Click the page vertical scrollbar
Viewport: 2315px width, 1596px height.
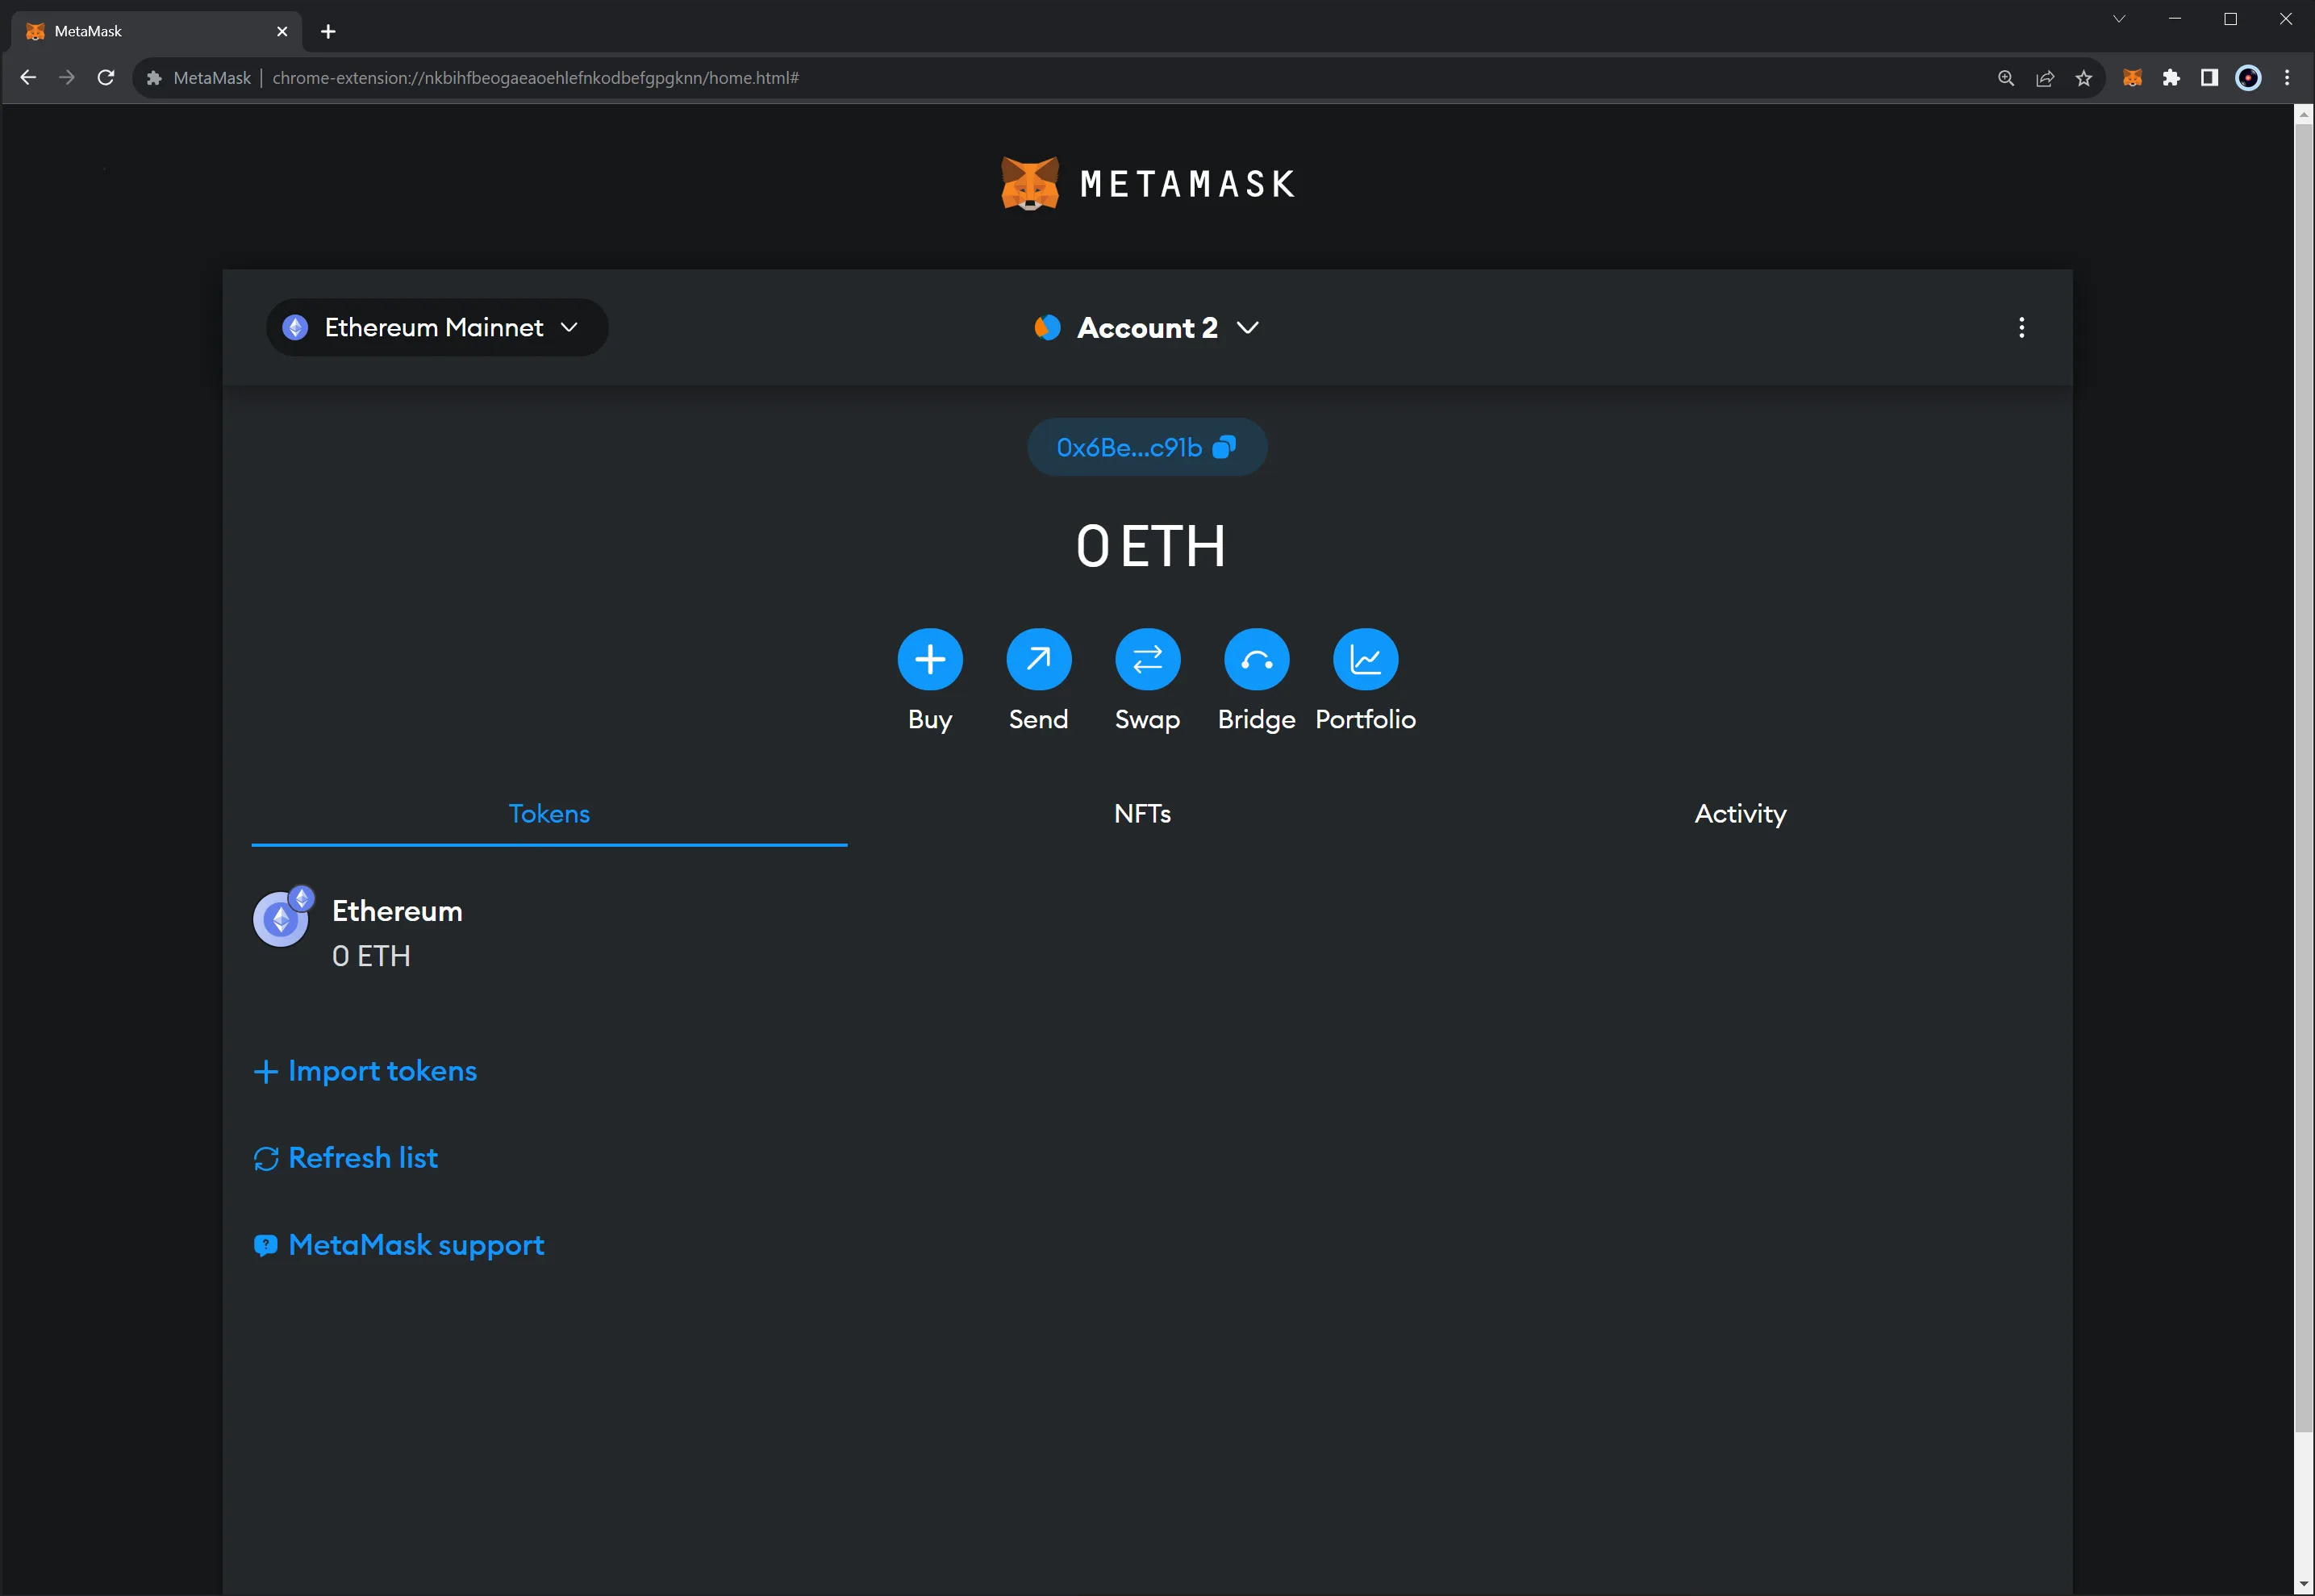(x=2304, y=778)
